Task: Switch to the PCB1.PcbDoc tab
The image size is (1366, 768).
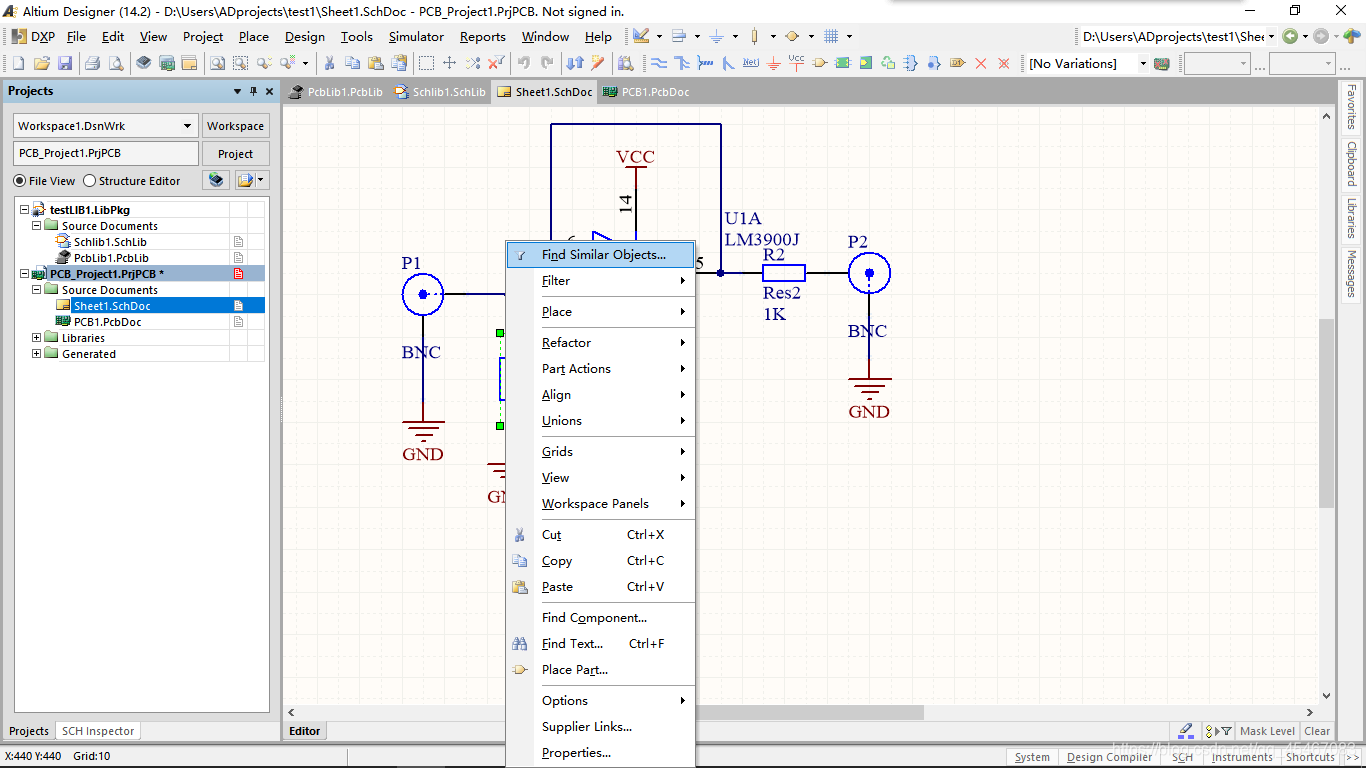Action: pos(647,92)
